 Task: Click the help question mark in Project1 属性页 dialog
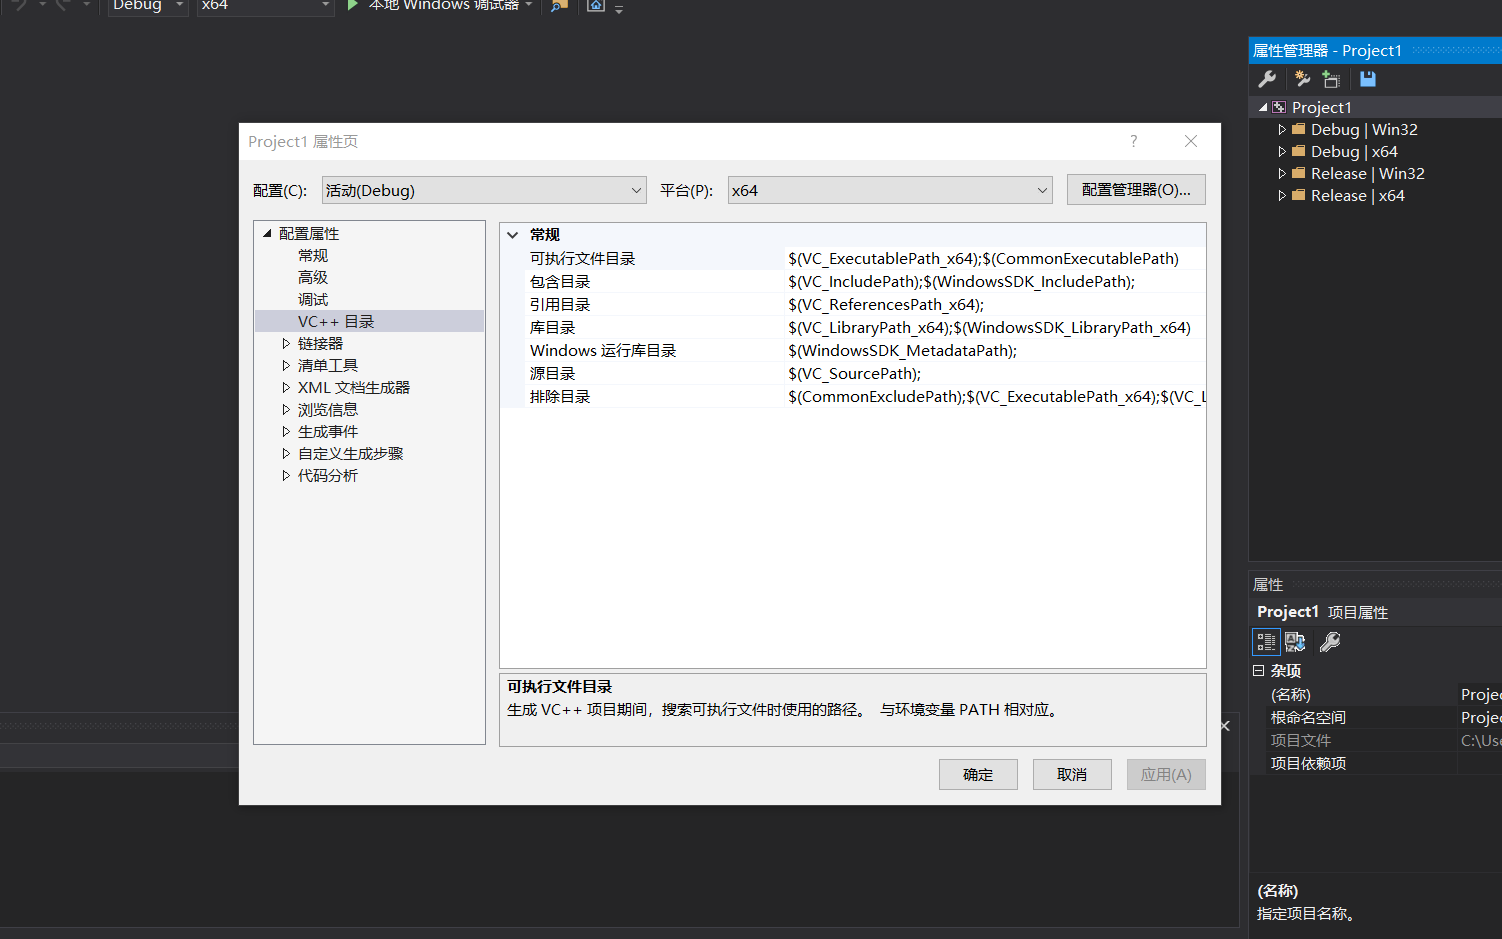point(1133,141)
